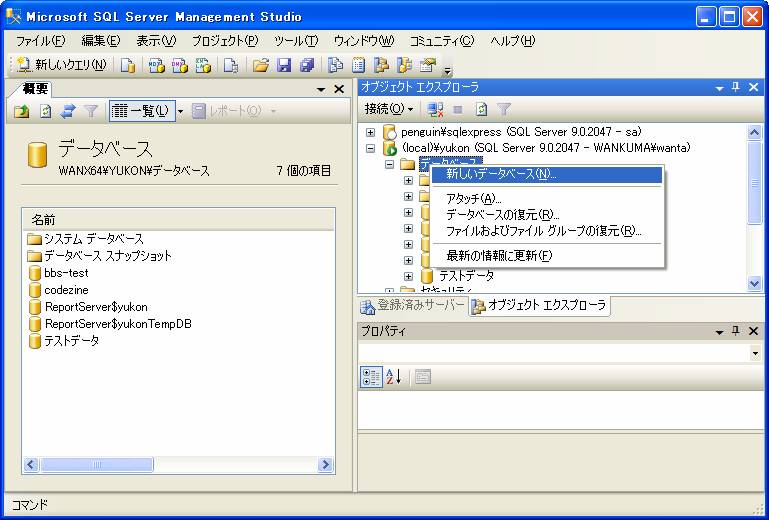Click the disconnect server icon in Object Explorer

point(434,109)
